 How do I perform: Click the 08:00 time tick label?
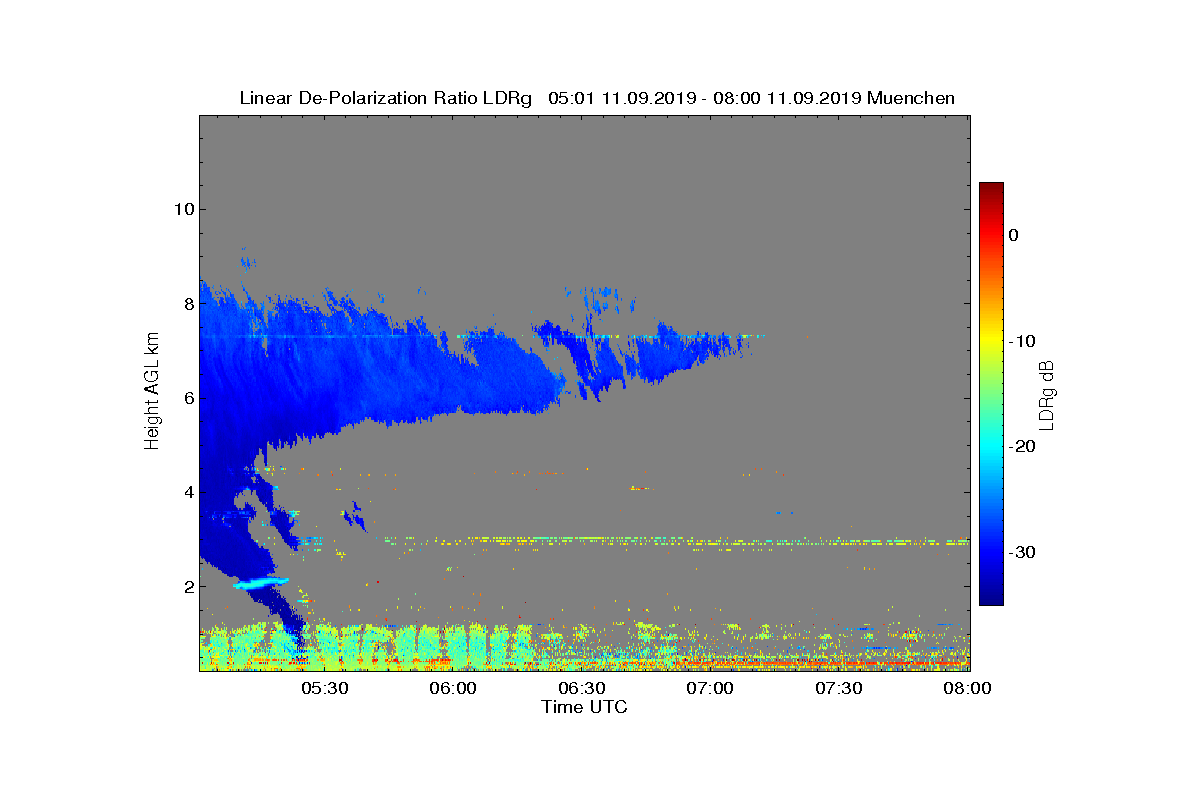[x=968, y=688]
